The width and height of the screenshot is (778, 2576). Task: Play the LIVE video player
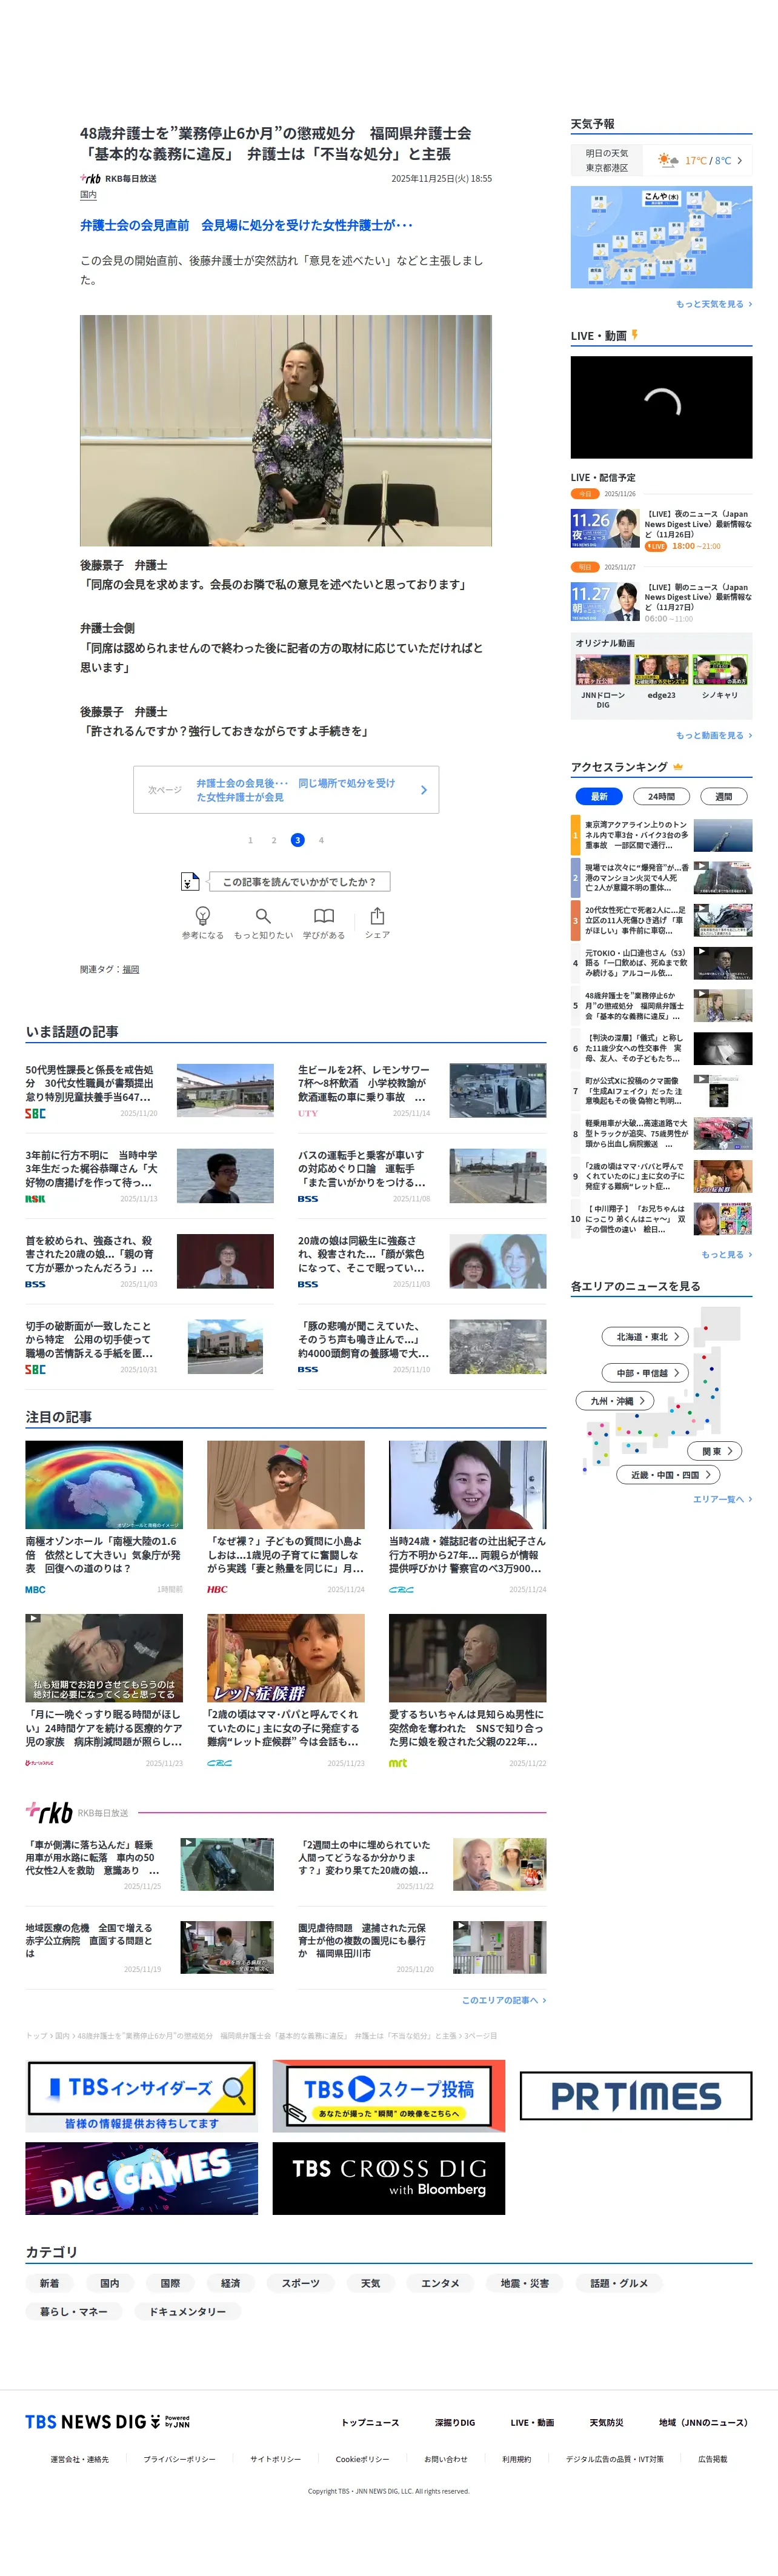coord(661,407)
